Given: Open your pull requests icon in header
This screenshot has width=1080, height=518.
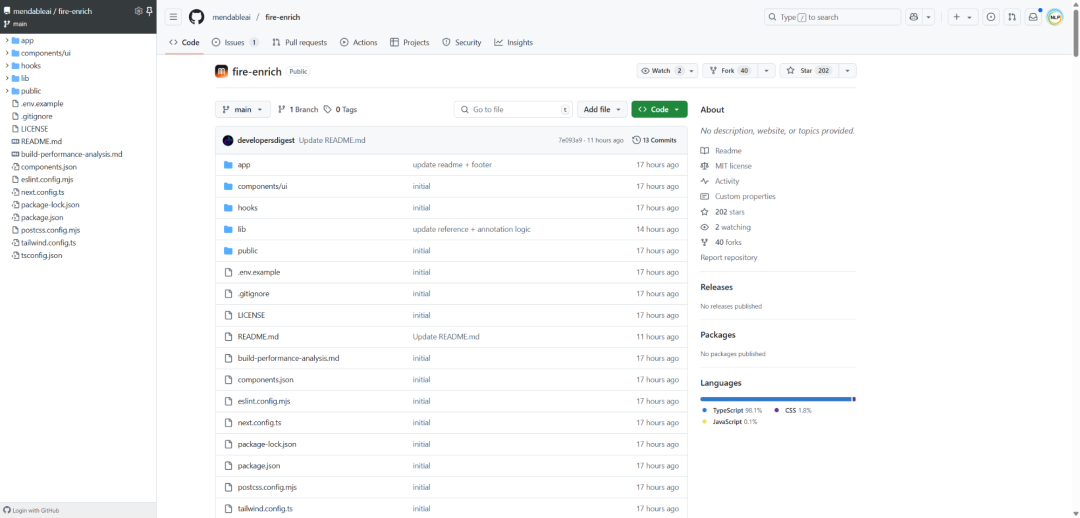Looking at the screenshot, I should [1011, 17].
